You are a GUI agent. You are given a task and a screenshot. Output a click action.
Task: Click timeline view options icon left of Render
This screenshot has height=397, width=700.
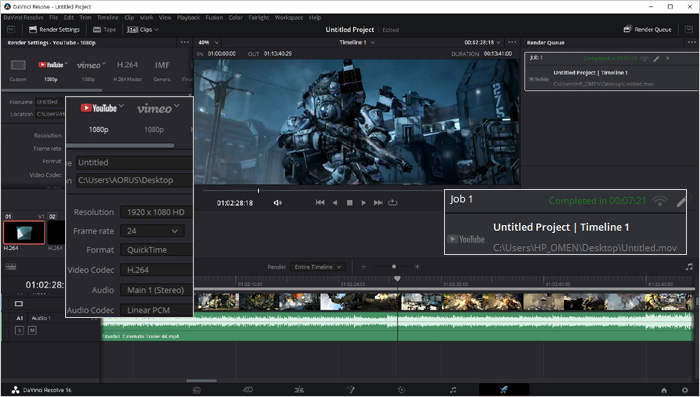click(x=11, y=267)
